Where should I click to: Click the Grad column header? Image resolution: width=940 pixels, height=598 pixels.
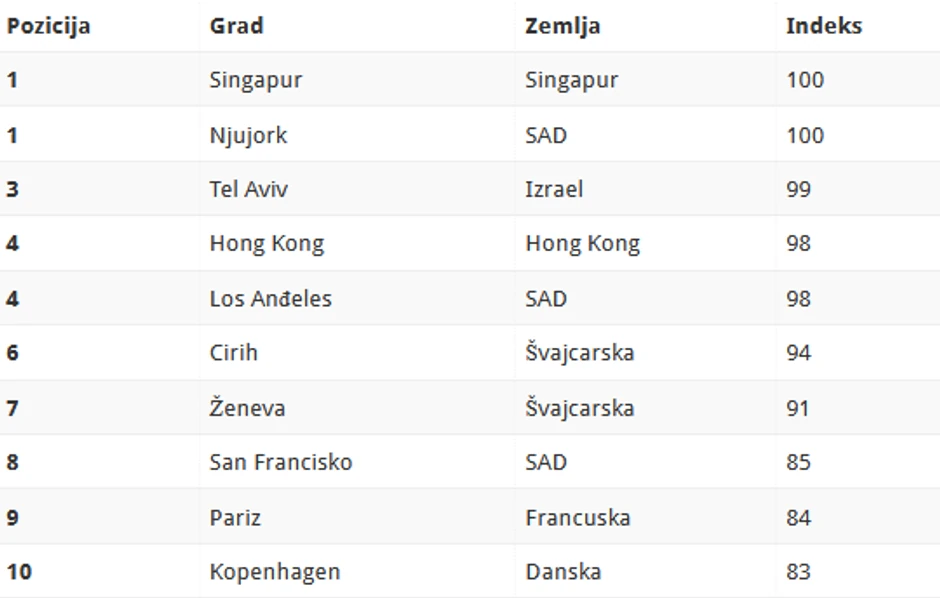tap(236, 26)
